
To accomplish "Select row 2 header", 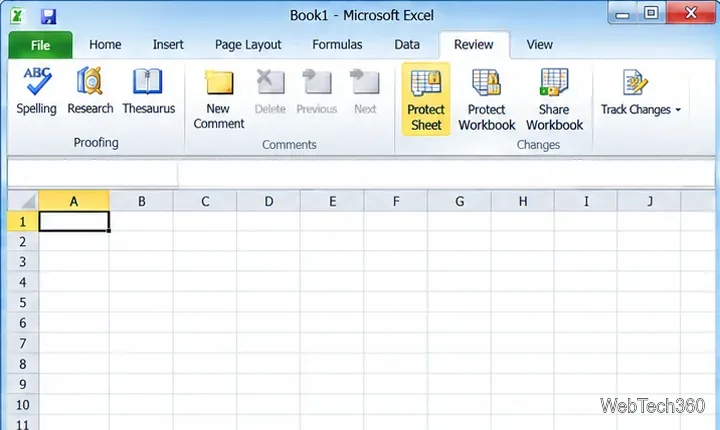I will (x=23, y=242).
